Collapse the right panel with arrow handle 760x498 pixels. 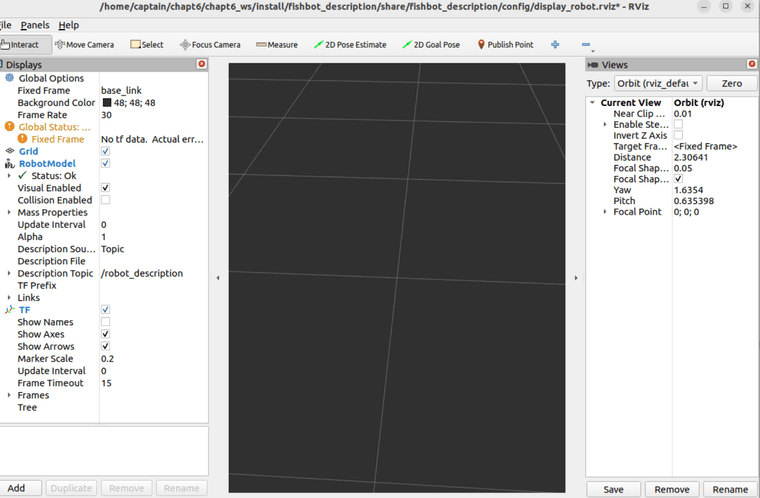pyautogui.click(x=576, y=278)
